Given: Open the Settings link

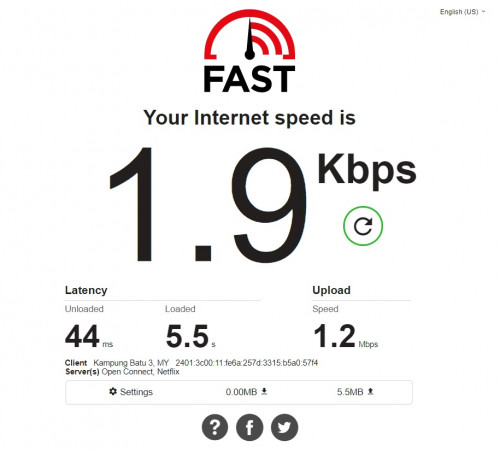Looking at the screenshot, I should 136,392.
